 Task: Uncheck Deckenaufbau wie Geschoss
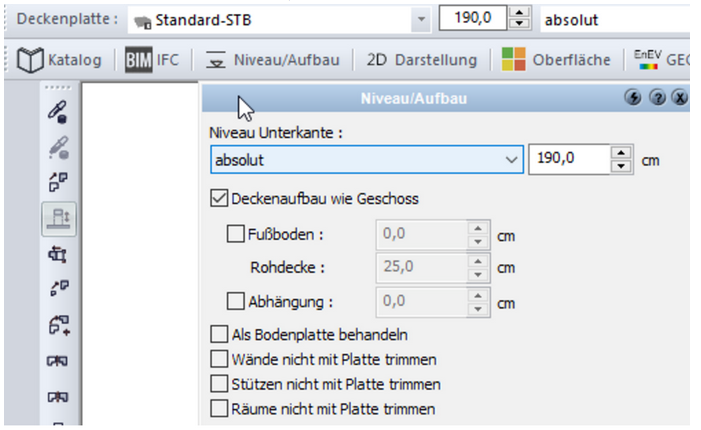(x=219, y=199)
